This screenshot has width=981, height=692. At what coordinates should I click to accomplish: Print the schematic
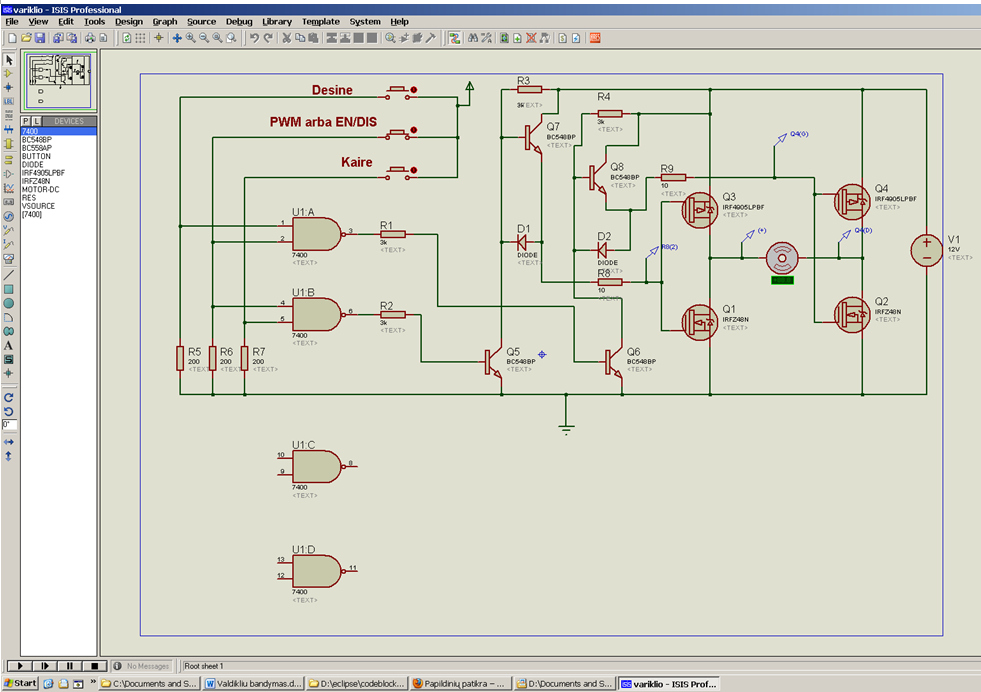[x=90, y=38]
